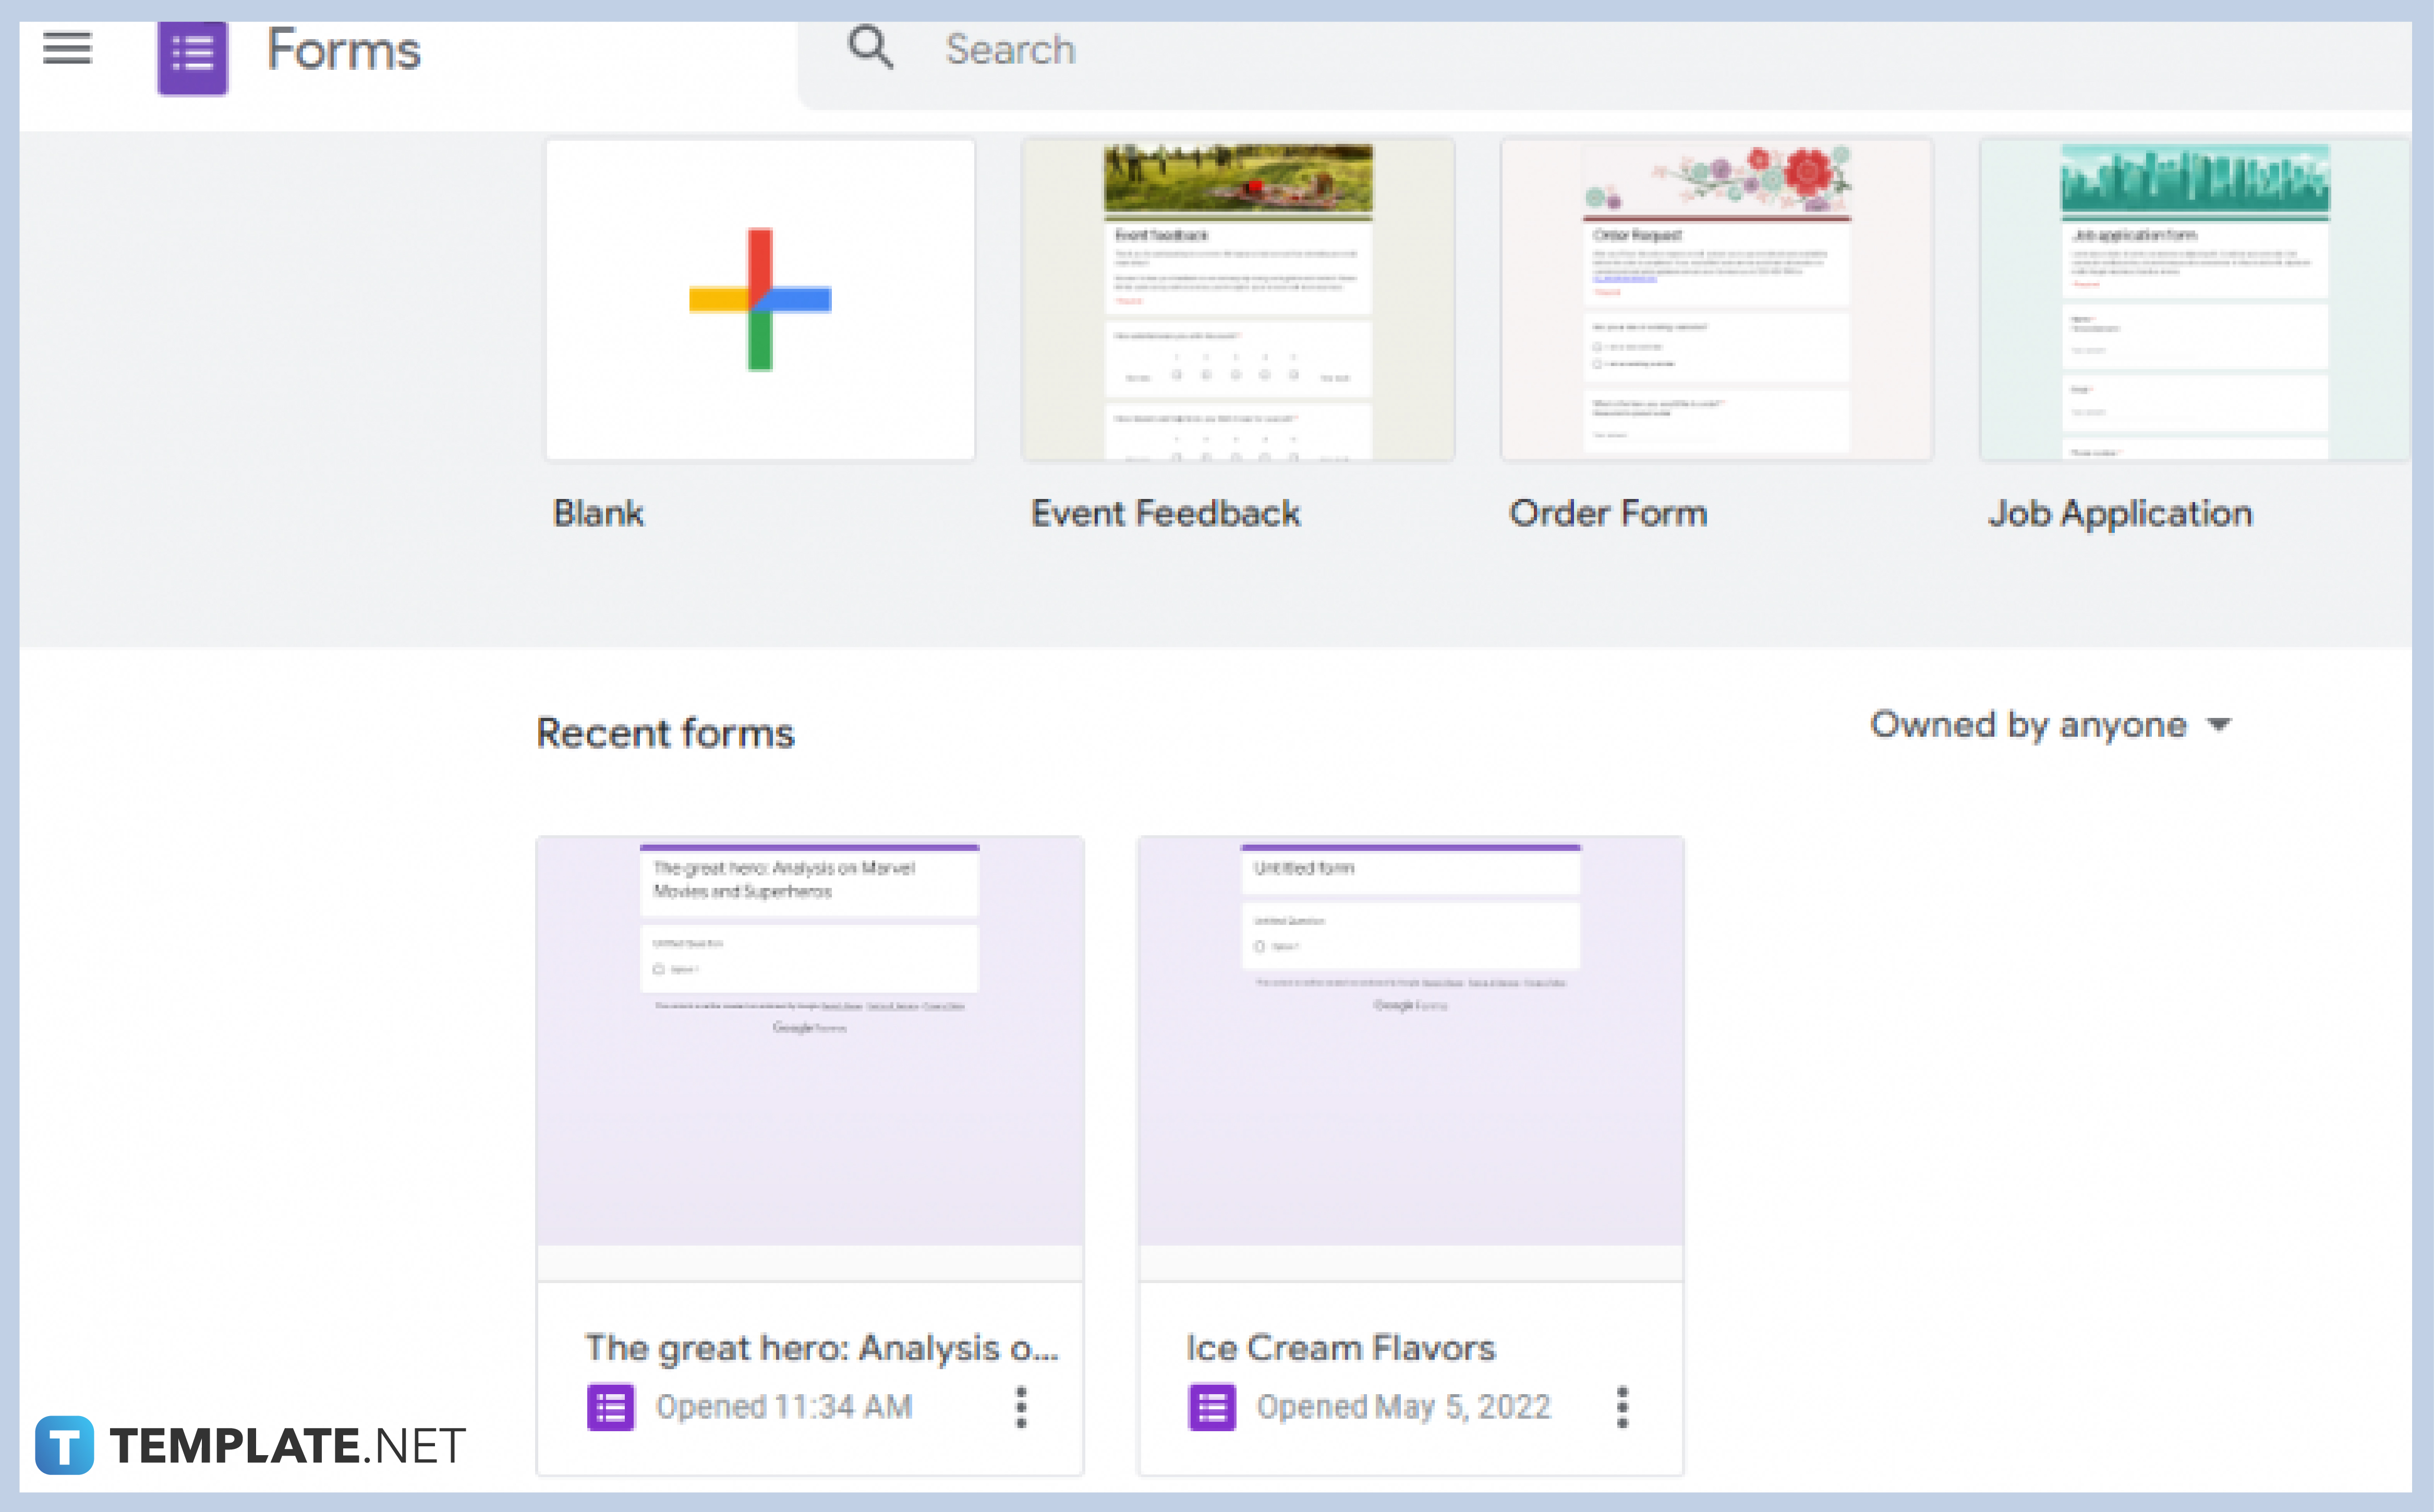Open the three-dot menu on The great hero card
Image resolution: width=2434 pixels, height=1512 pixels.
(x=1020, y=1406)
